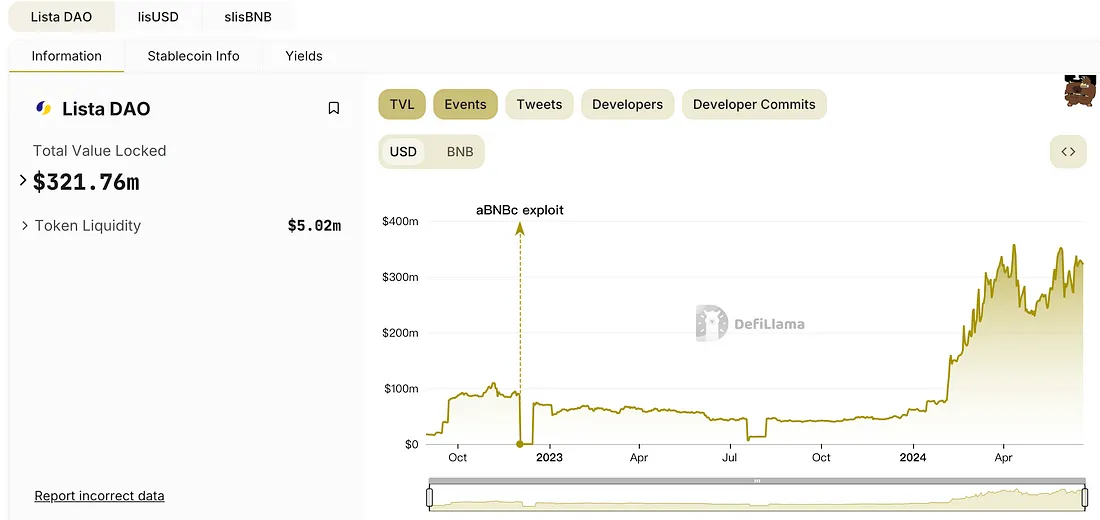Toggle Events on the chart
This screenshot has height=520, width=1100.
[x=465, y=104]
